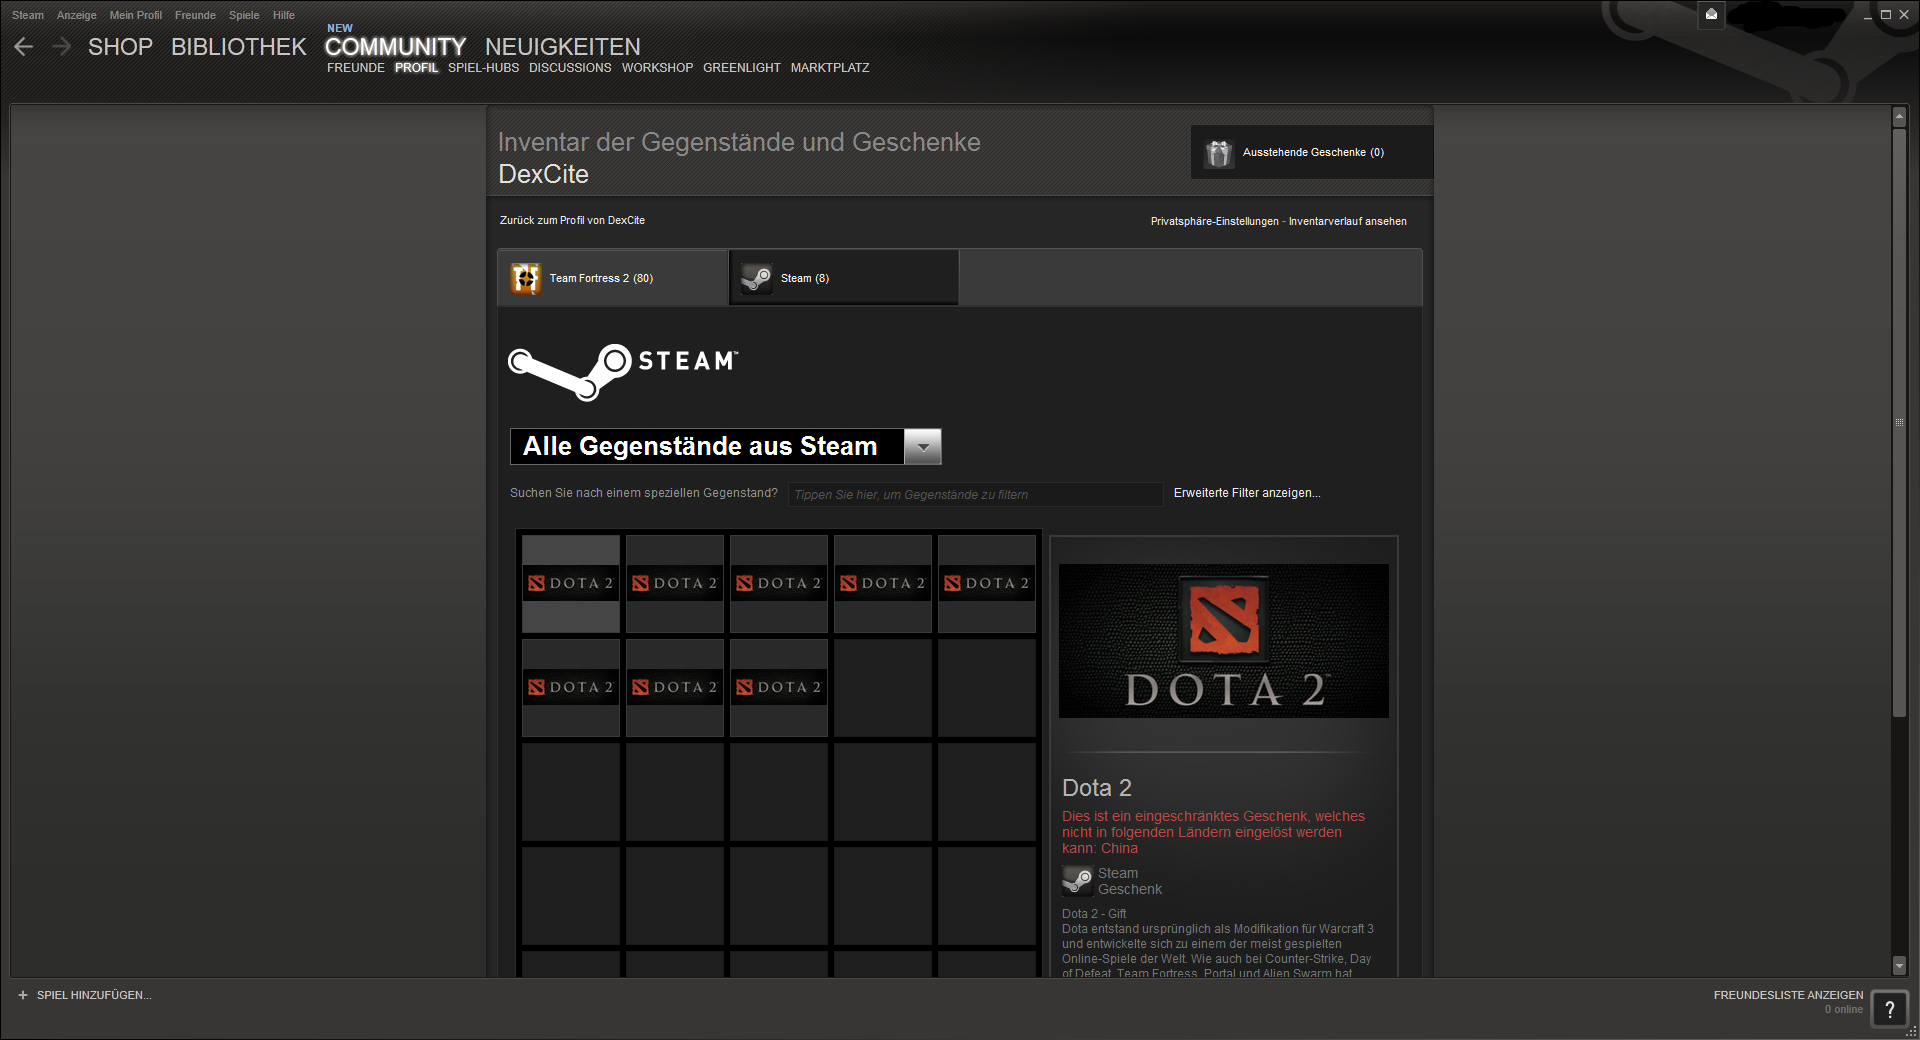Open the NEUIGKEITEN section
This screenshot has width=1920, height=1040.
pyautogui.click(x=563, y=47)
